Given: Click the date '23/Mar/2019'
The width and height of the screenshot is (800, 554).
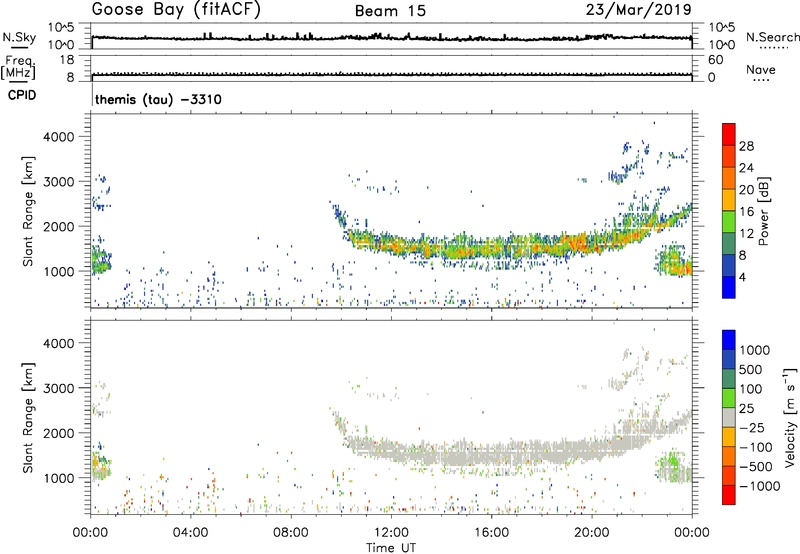Looking at the screenshot, I should [638, 10].
